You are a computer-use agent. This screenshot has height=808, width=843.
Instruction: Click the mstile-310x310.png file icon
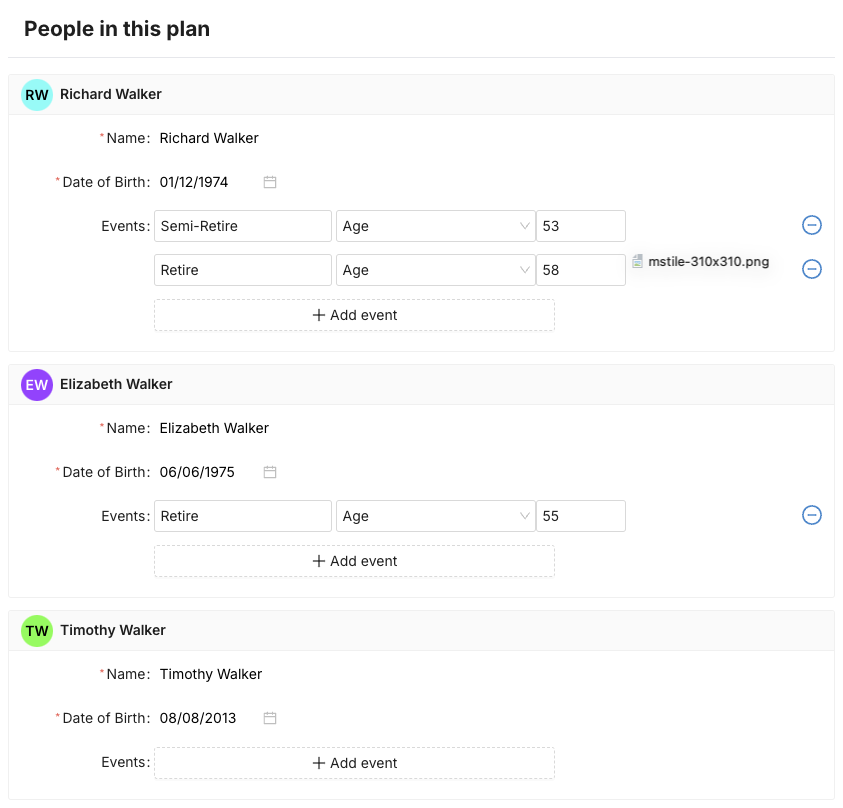coord(638,262)
